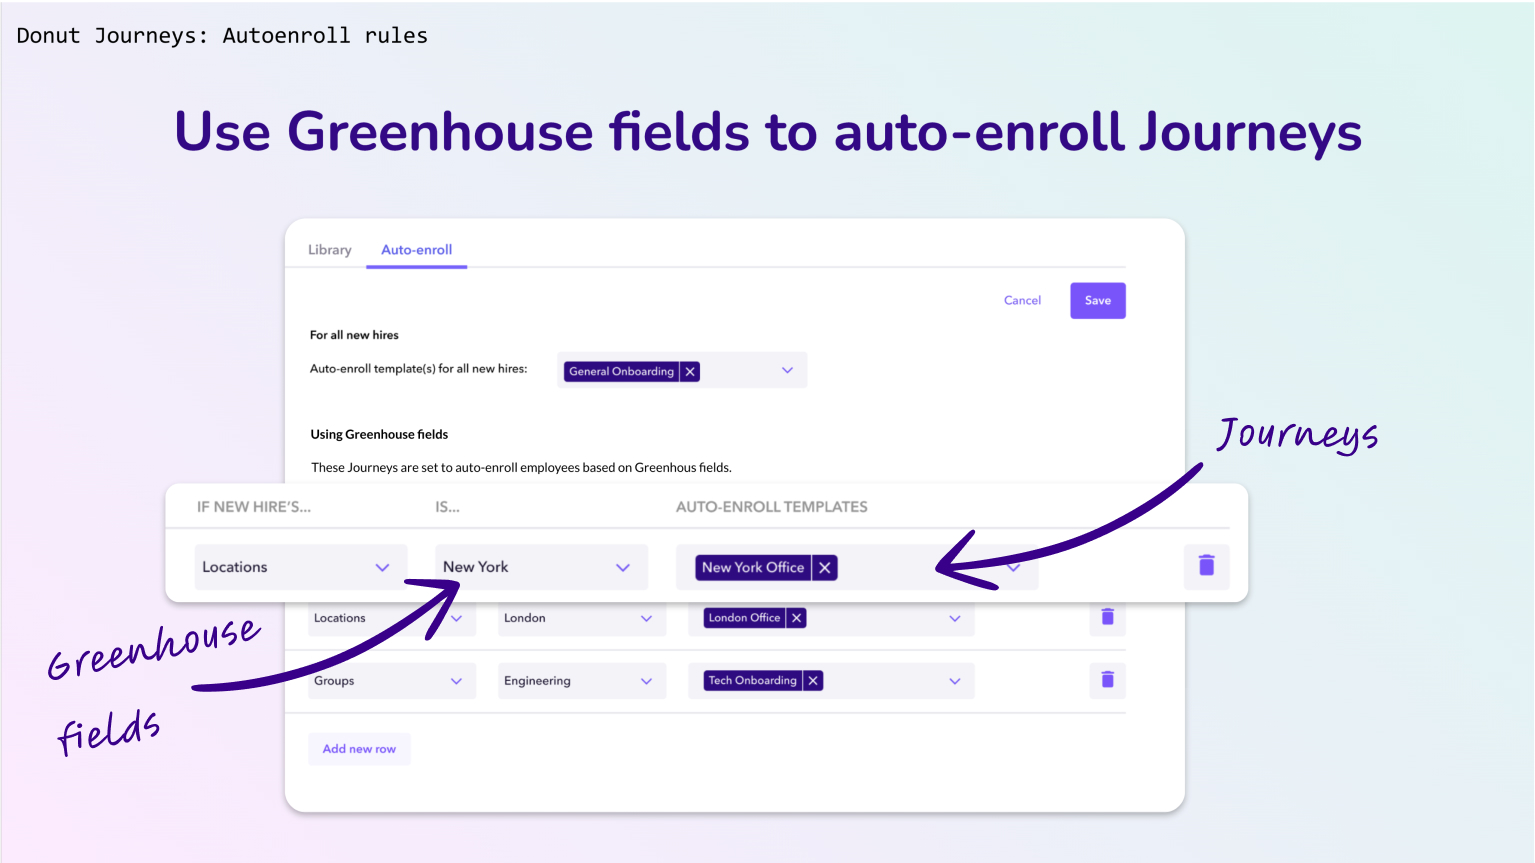Delete the Engineering Groups rule row

1107,680
